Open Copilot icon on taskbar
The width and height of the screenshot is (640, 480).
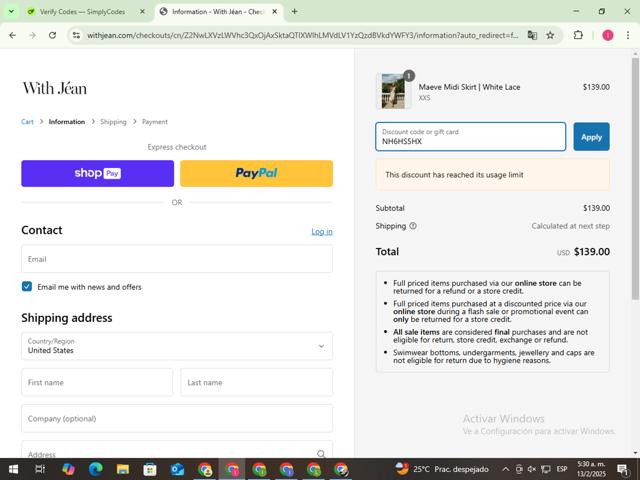(x=68, y=469)
